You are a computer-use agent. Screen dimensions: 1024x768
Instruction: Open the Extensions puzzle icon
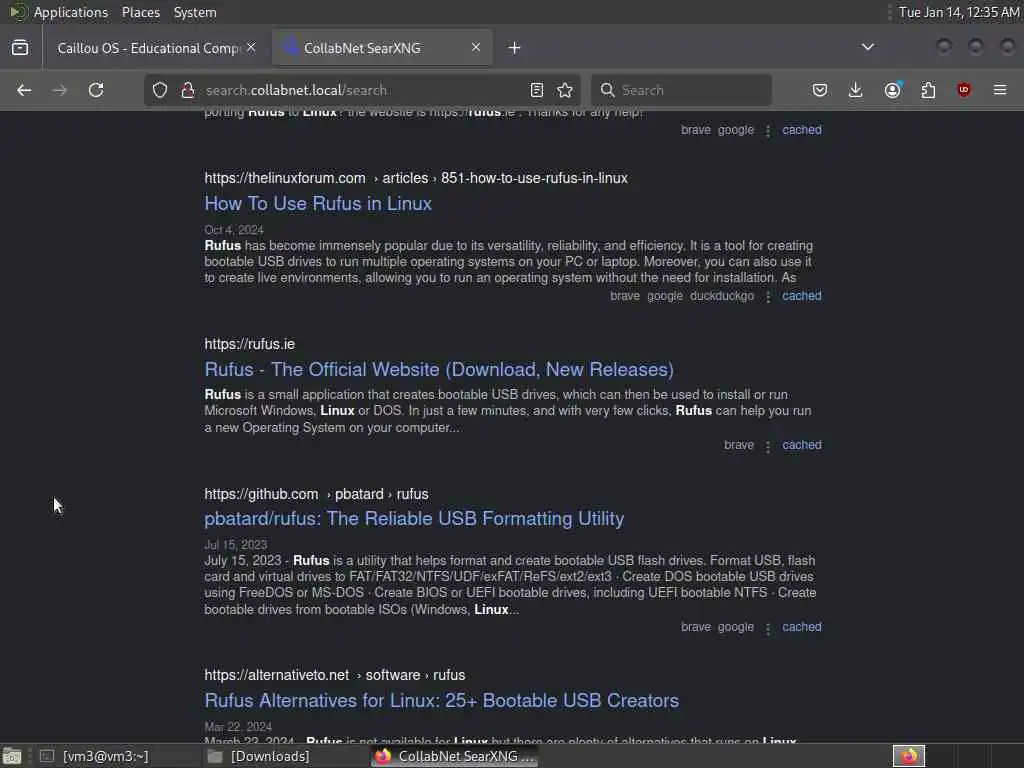(x=928, y=90)
